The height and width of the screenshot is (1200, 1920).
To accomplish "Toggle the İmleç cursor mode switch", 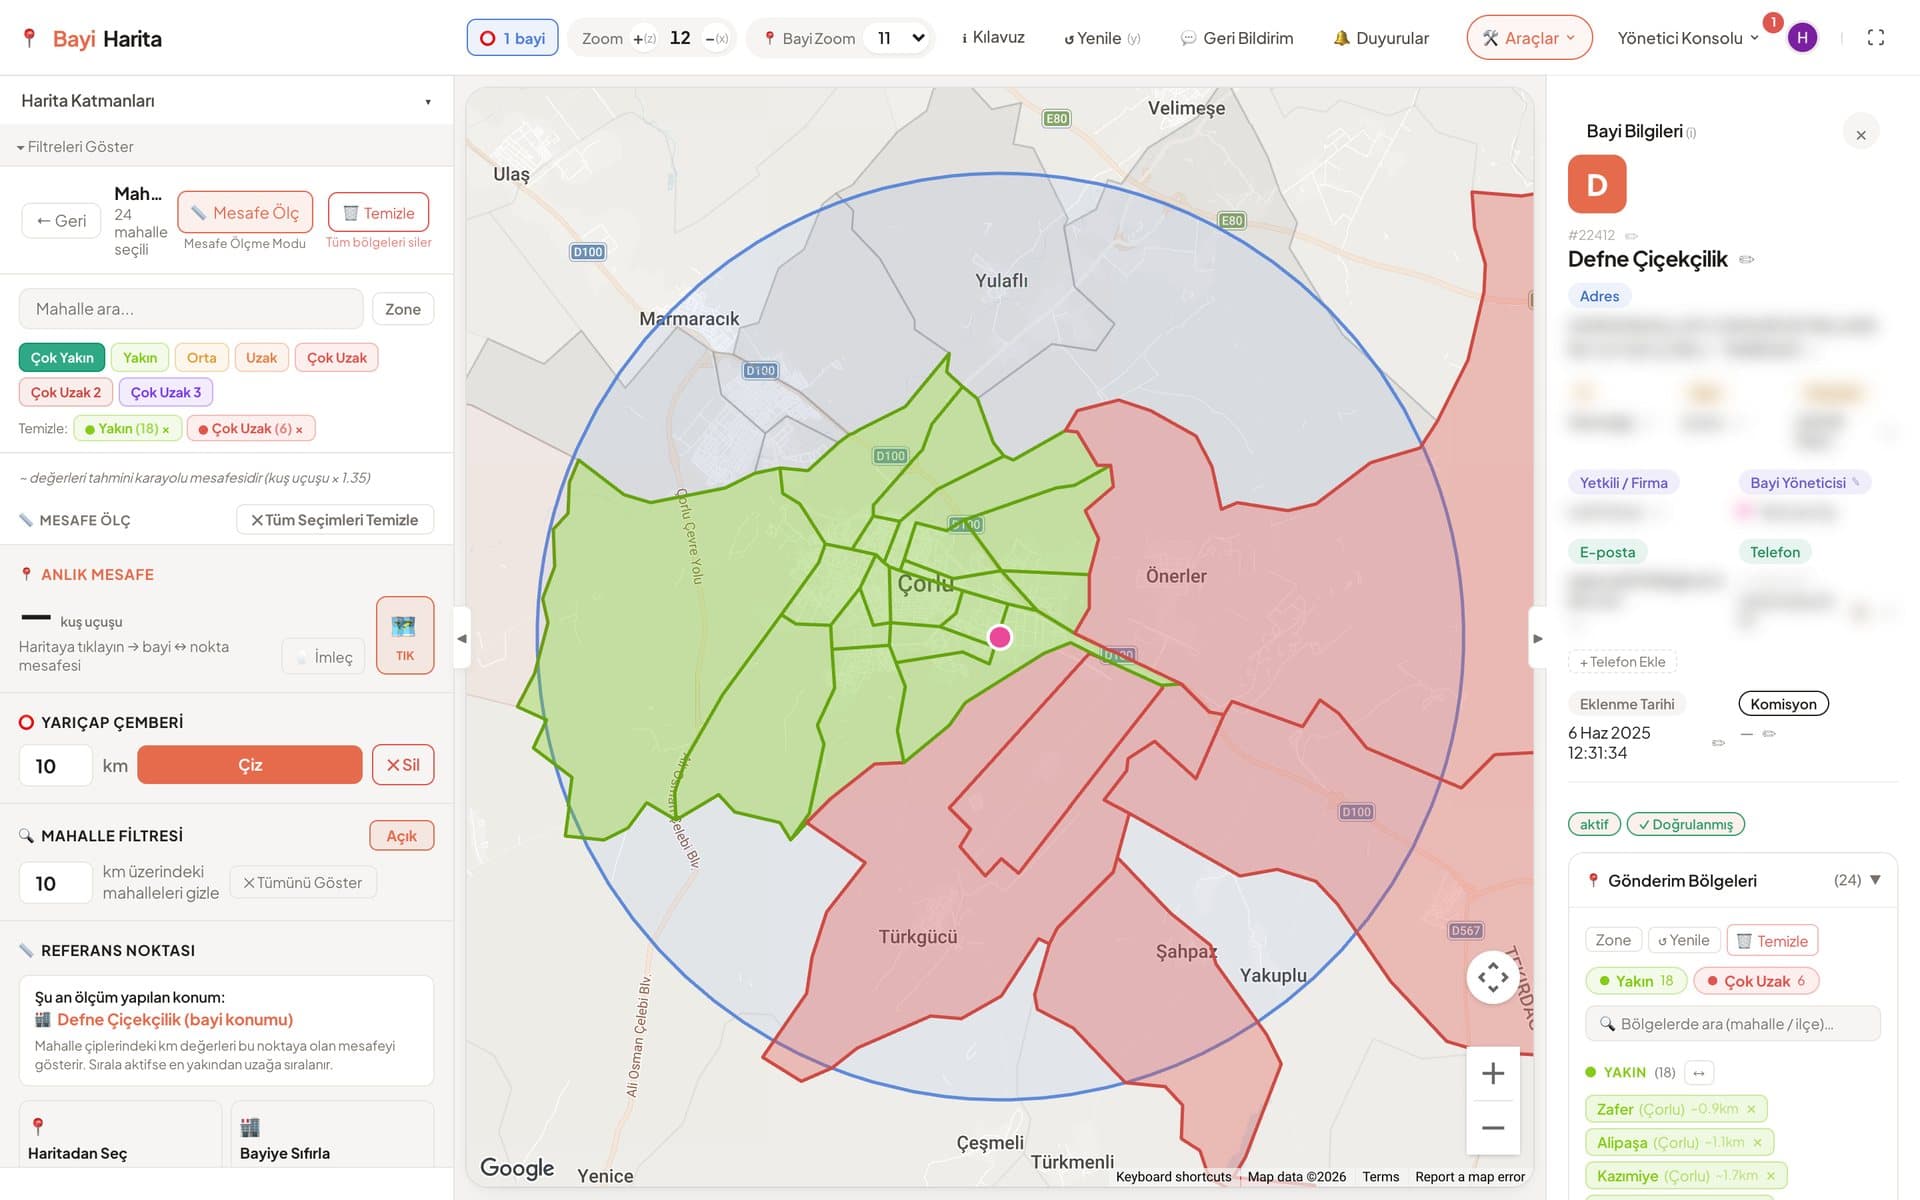I will pos(324,657).
